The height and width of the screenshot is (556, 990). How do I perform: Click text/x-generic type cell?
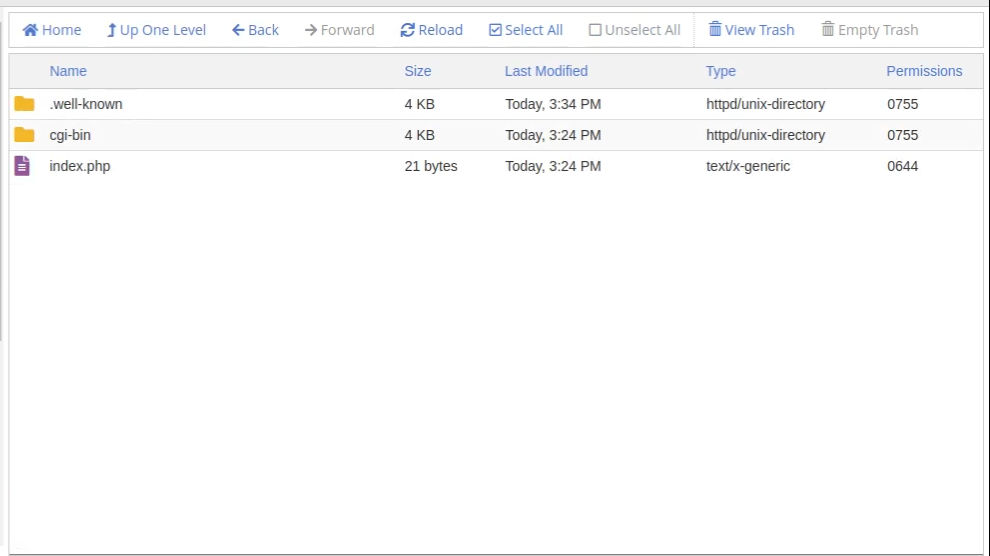click(x=748, y=166)
